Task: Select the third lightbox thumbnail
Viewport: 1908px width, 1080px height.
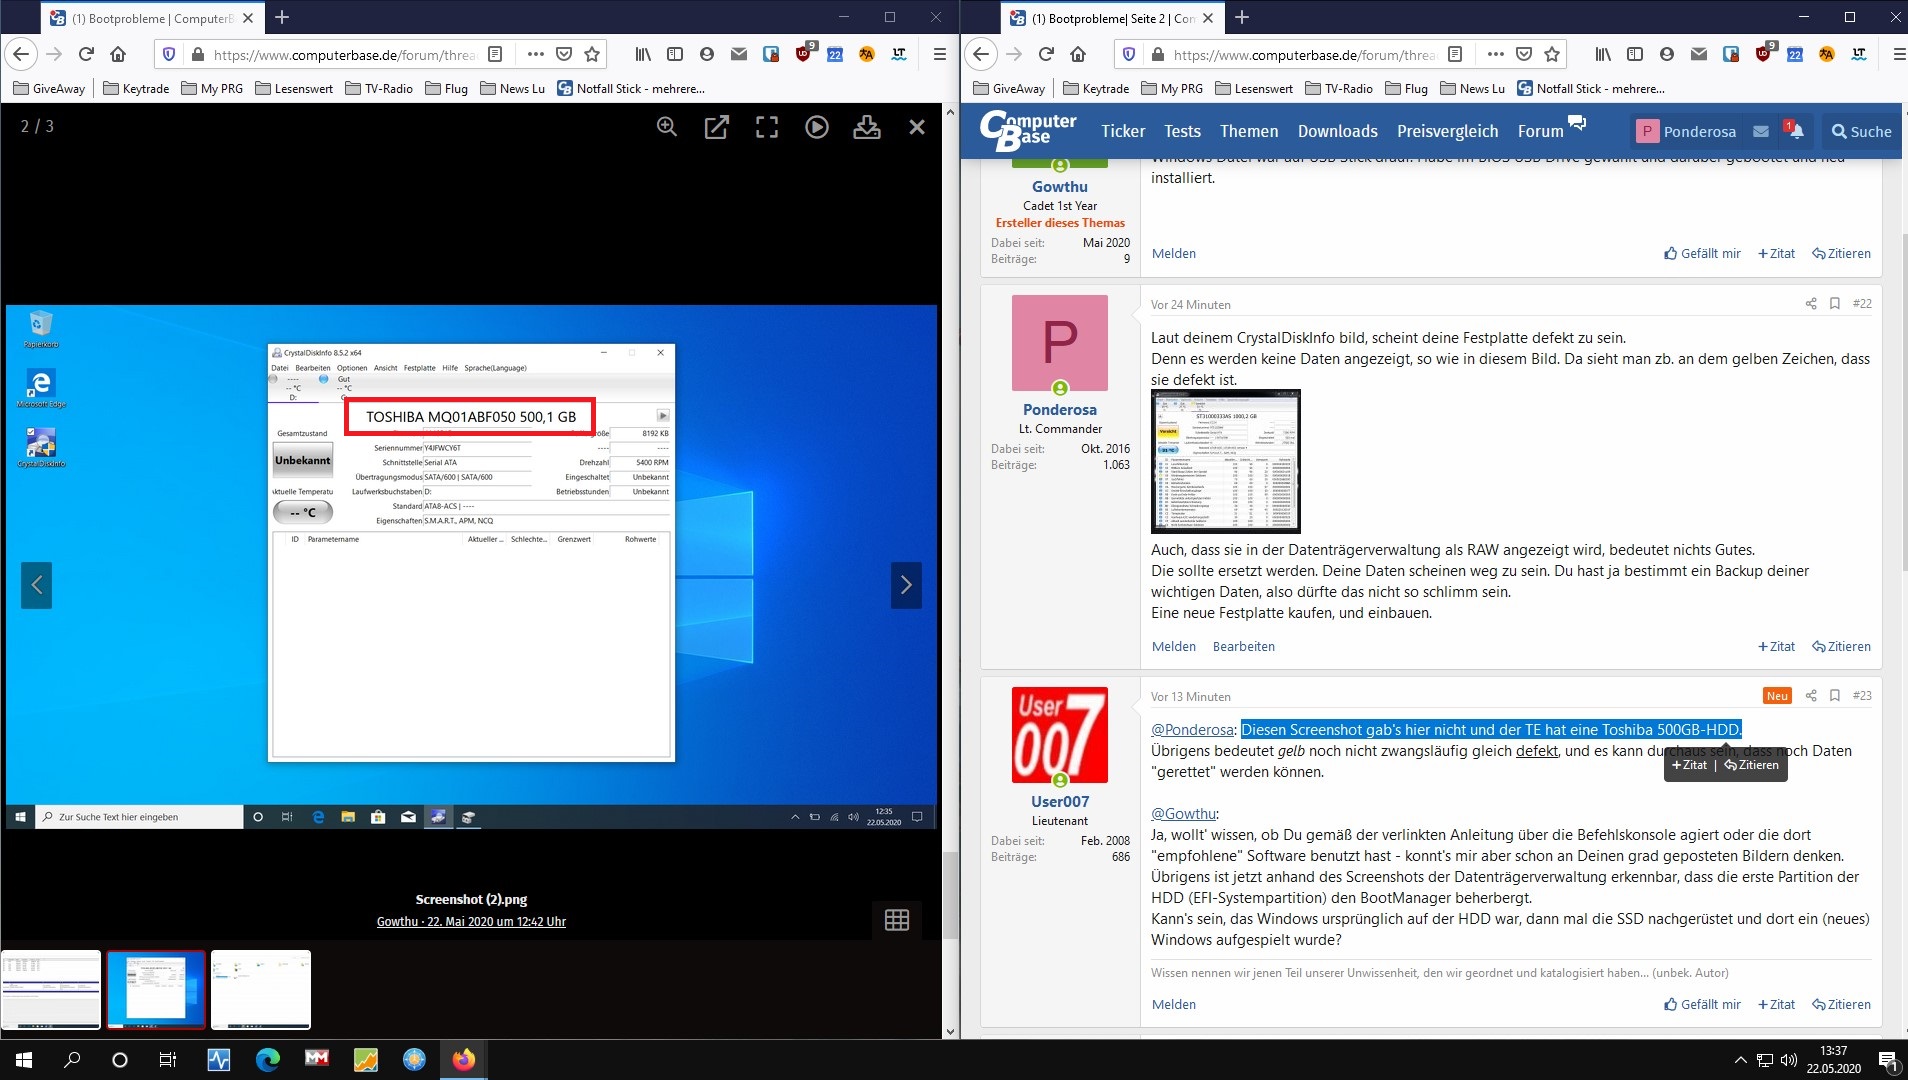Action: click(x=261, y=989)
